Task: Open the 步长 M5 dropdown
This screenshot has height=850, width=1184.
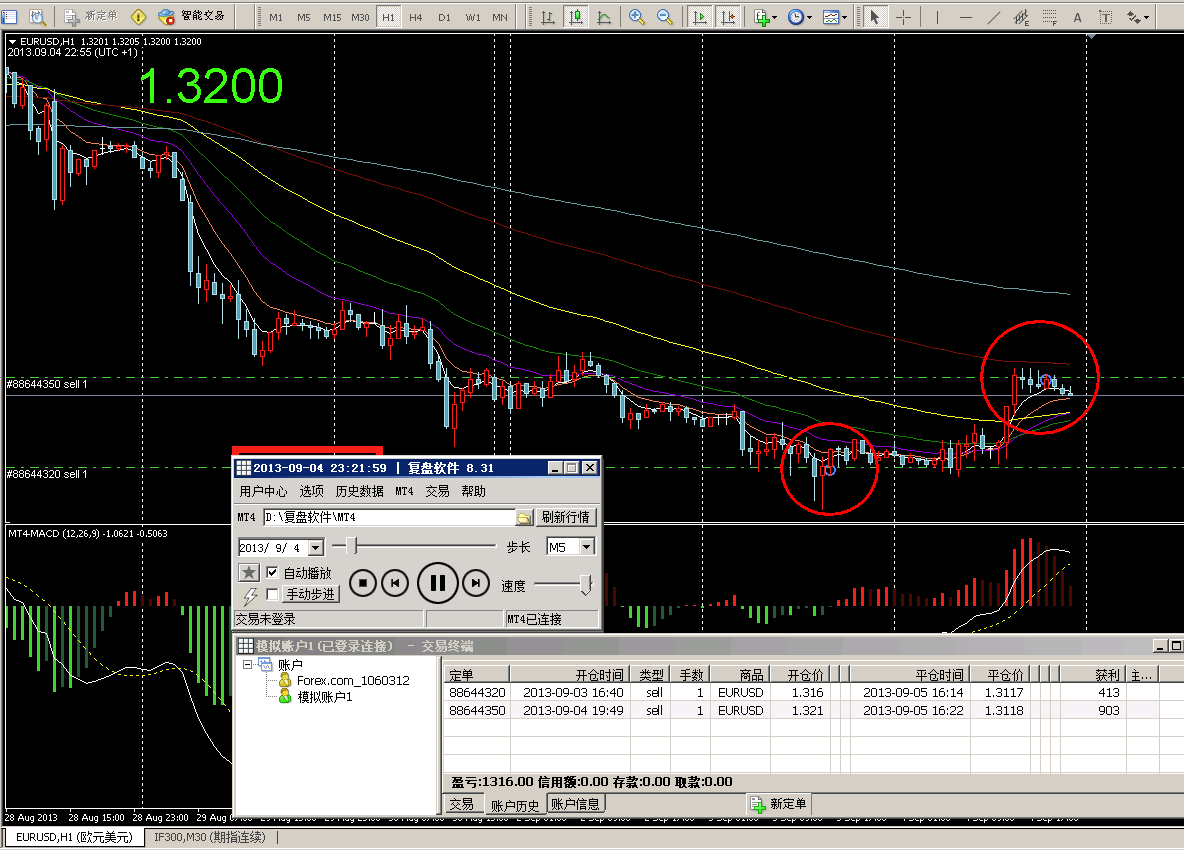Action: (586, 547)
